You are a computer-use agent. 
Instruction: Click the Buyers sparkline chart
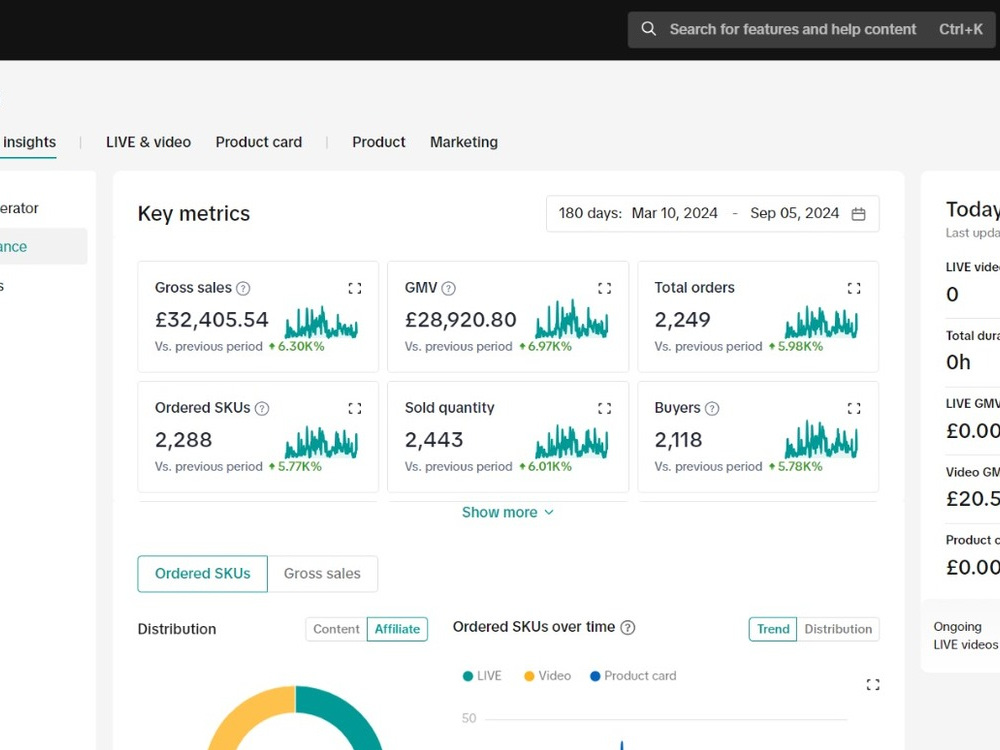point(821,439)
